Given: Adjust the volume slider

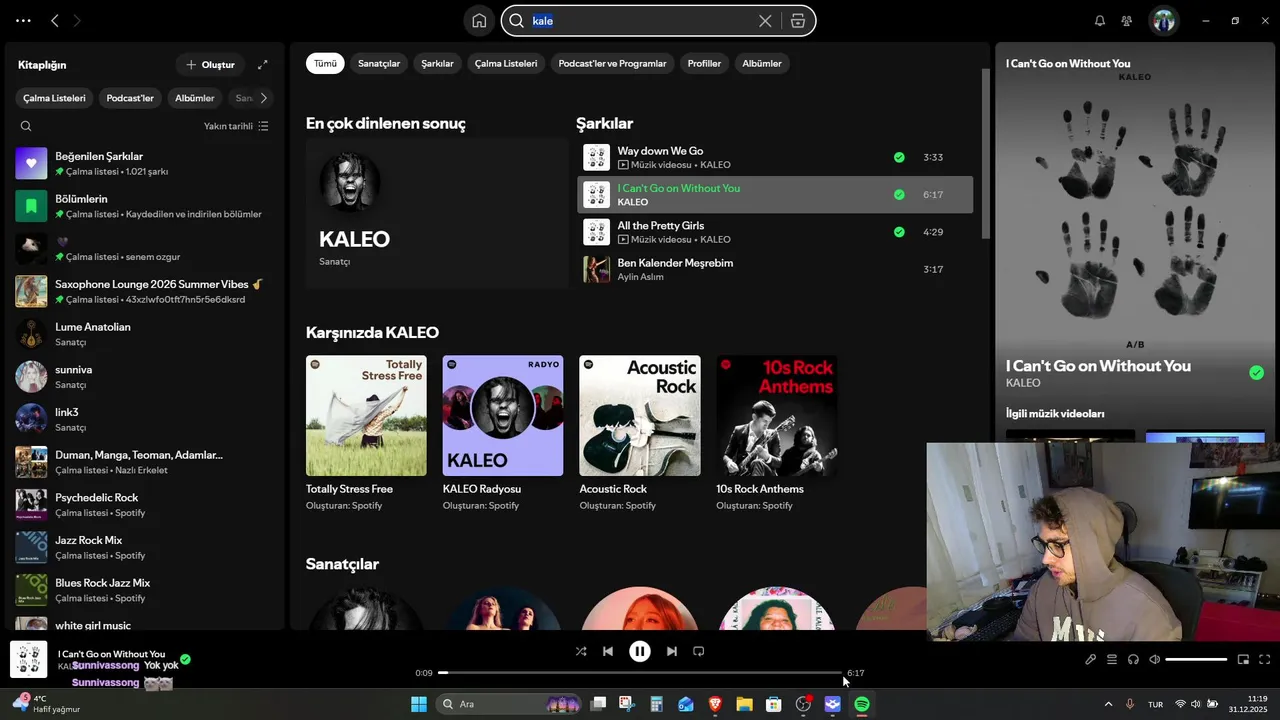Looking at the screenshot, I should click(1196, 659).
